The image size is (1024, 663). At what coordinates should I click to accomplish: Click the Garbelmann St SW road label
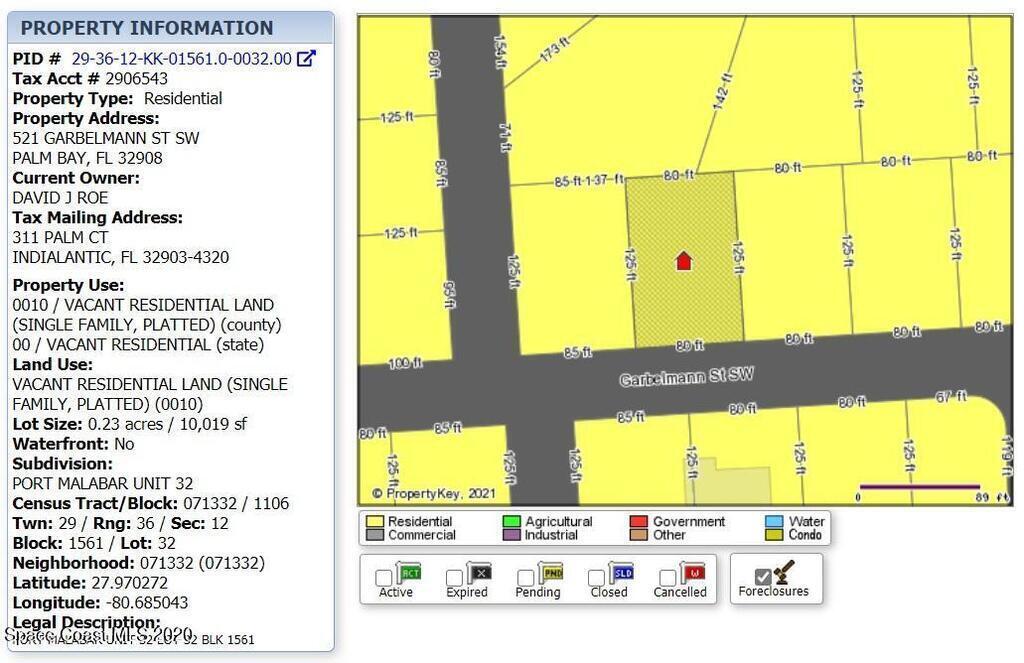click(686, 378)
